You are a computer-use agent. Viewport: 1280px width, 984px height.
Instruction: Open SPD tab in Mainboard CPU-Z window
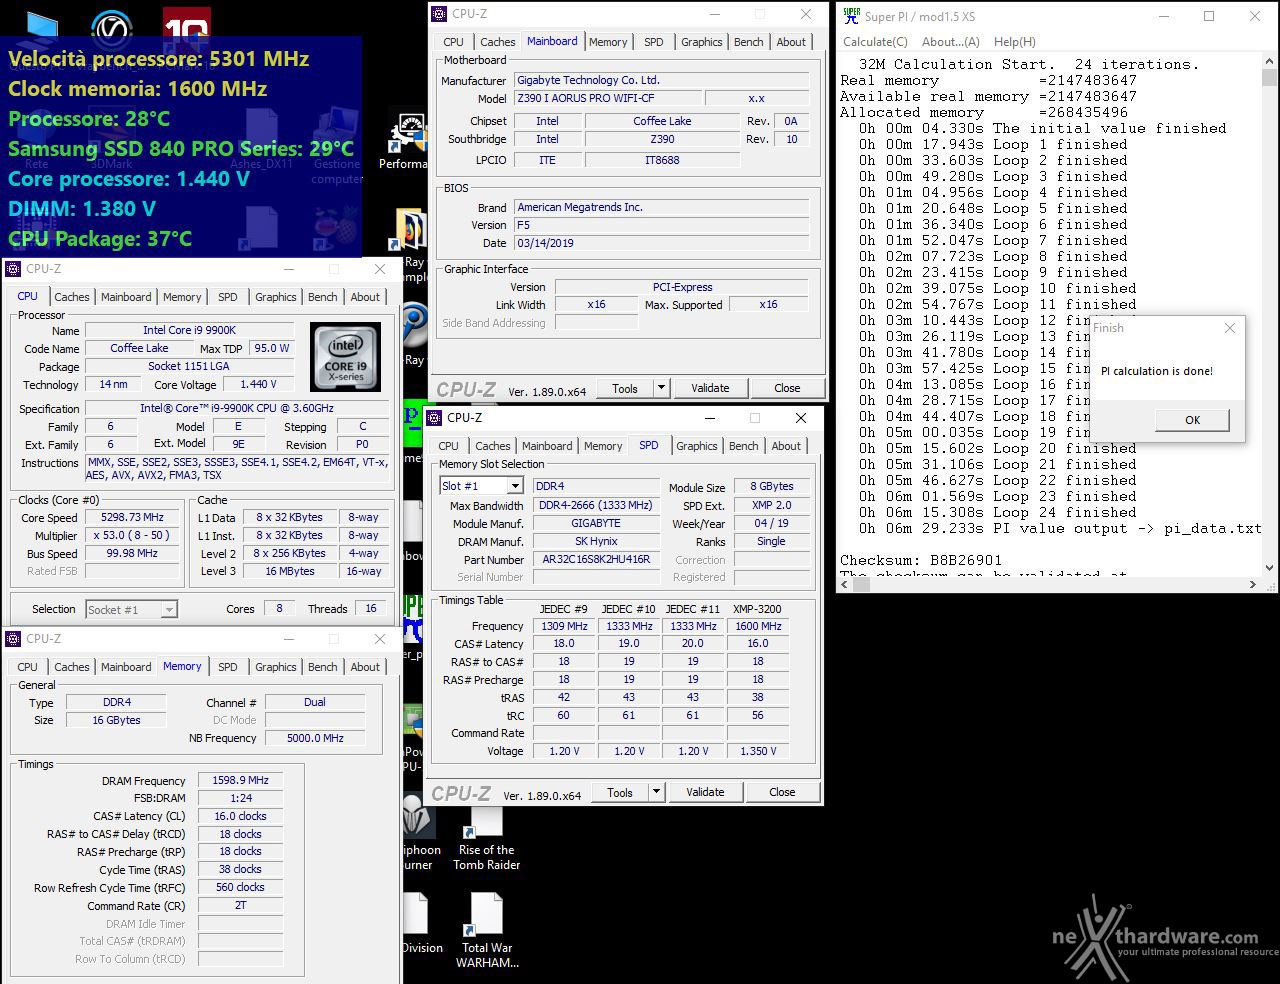click(x=654, y=42)
